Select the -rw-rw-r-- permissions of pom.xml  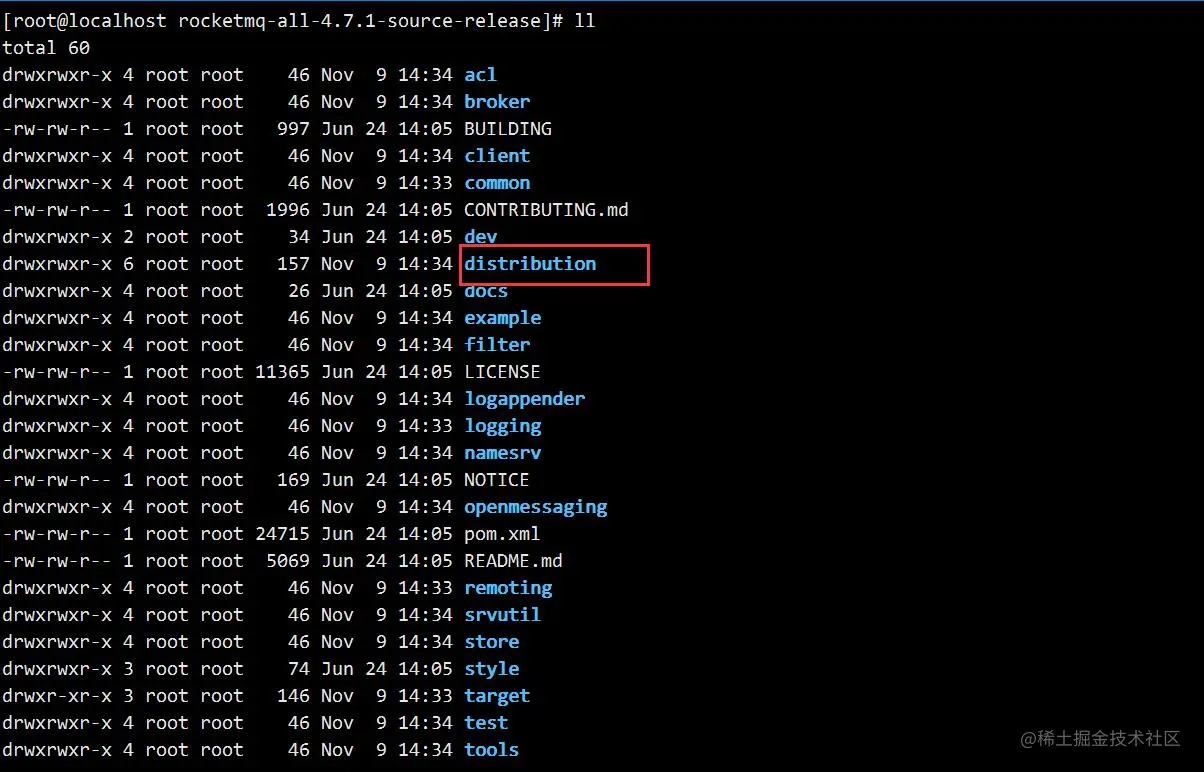pyautogui.click(x=57, y=534)
